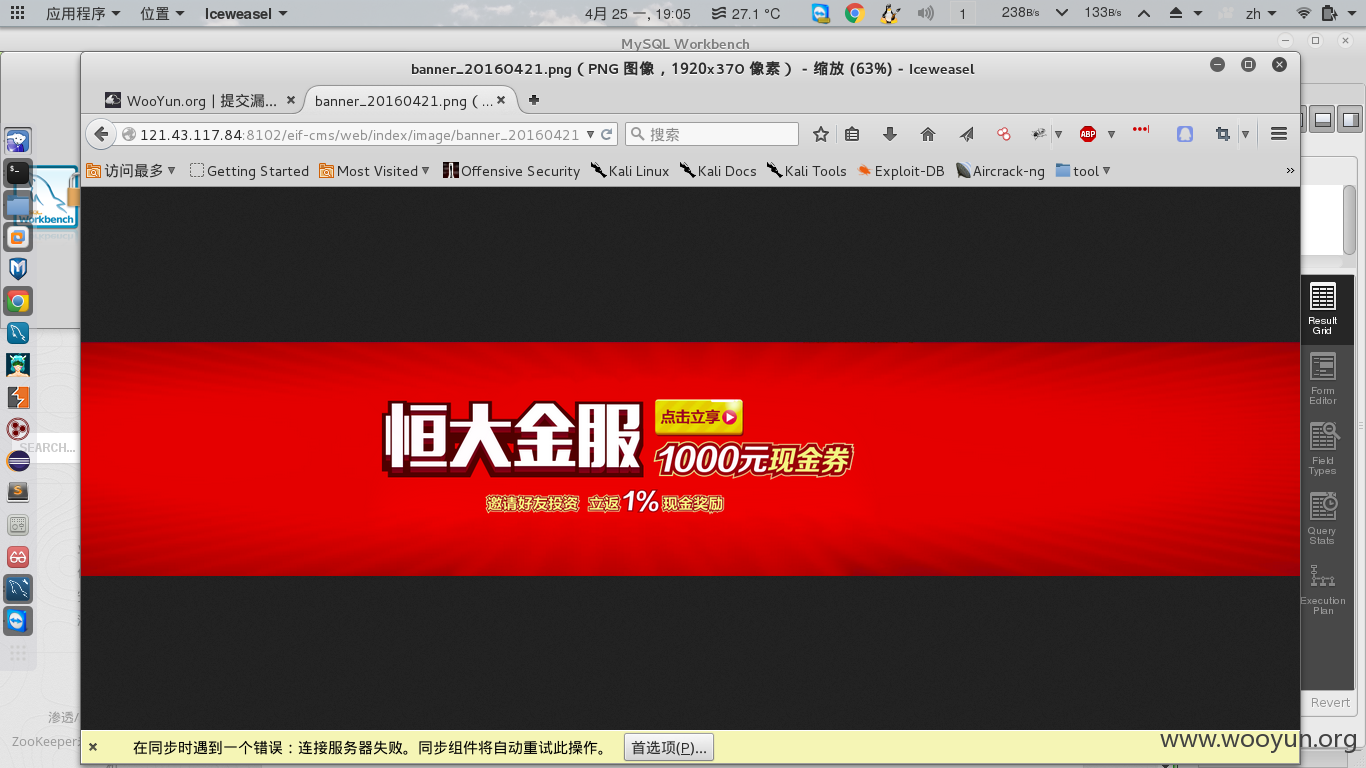Open Result Grid panel in MySQL Workbench
The height and width of the screenshot is (768, 1366).
[1322, 310]
